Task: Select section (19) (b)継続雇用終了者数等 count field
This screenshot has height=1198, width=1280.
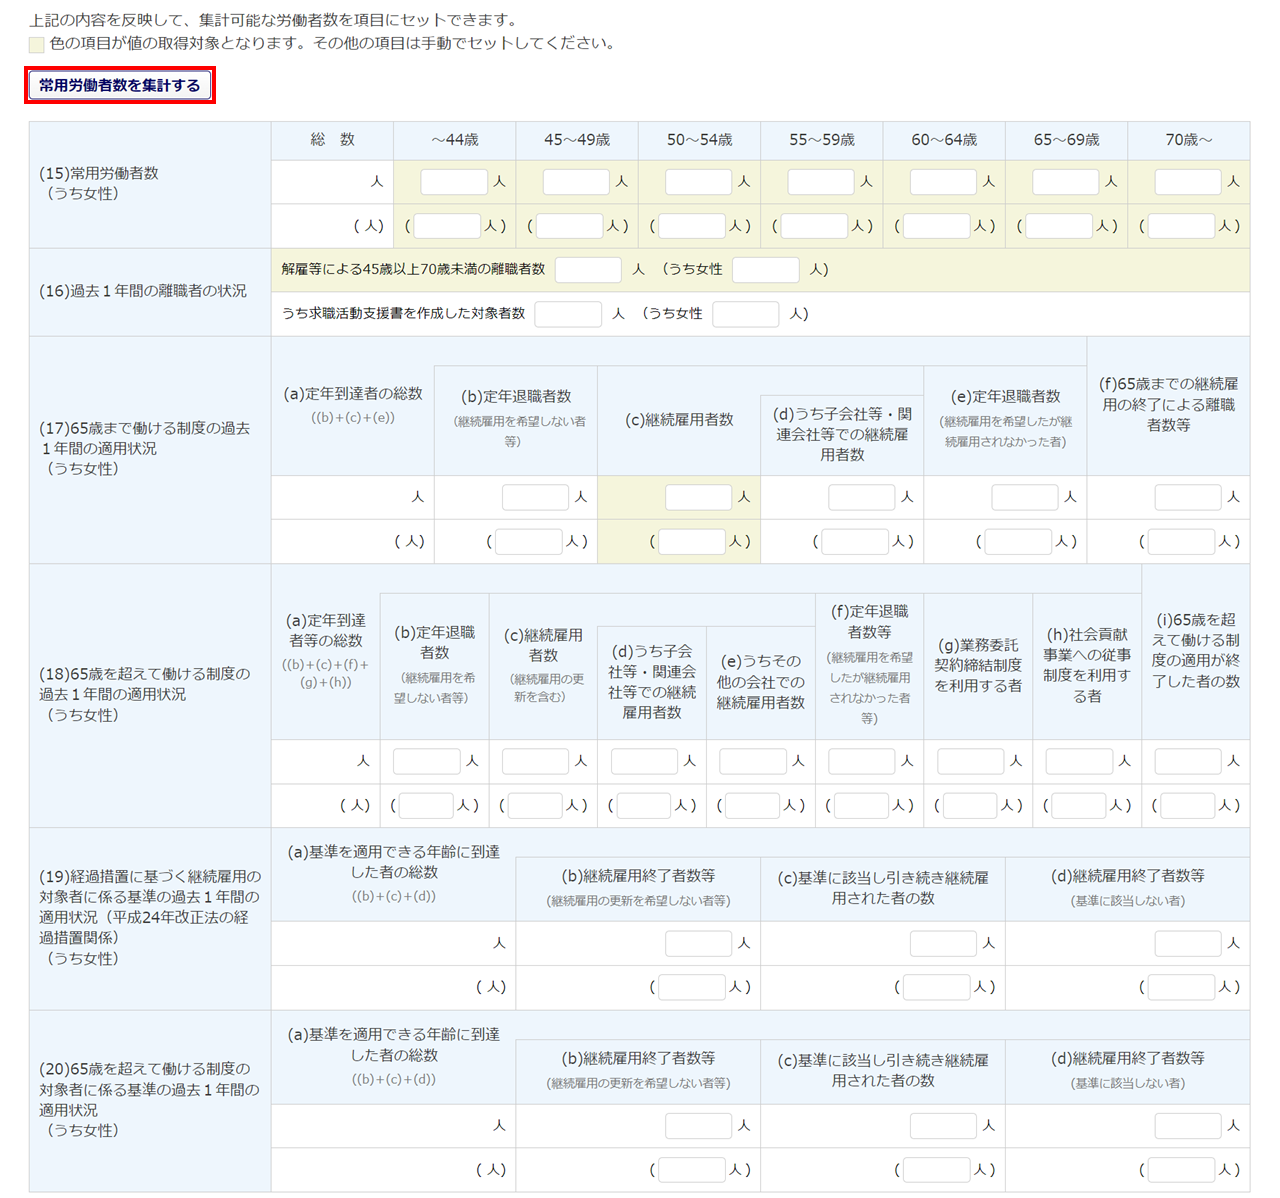Action: click(698, 943)
